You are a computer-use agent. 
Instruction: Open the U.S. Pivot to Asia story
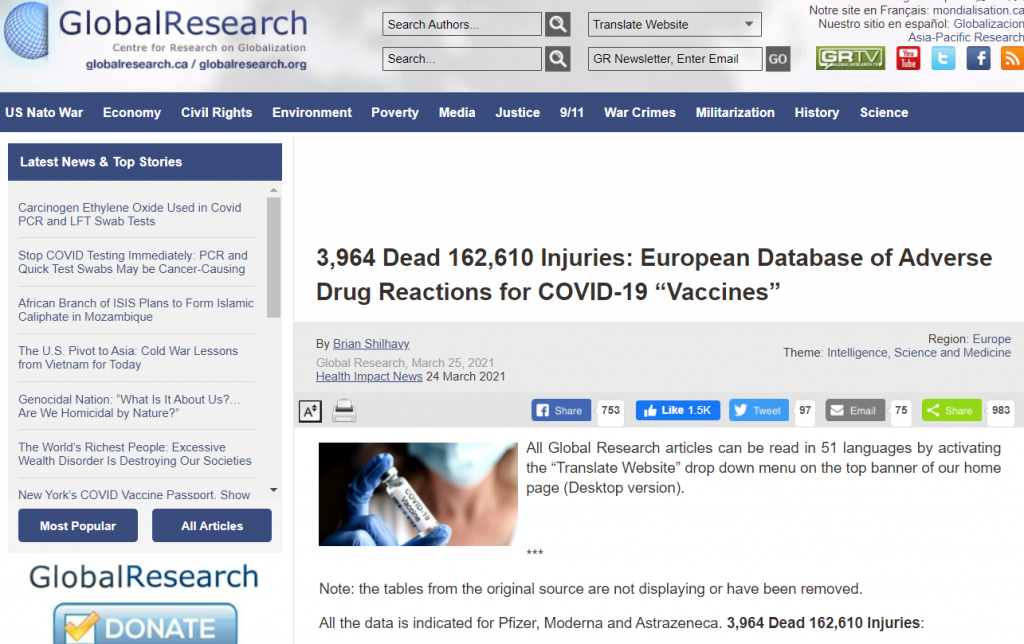click(128, 357)
